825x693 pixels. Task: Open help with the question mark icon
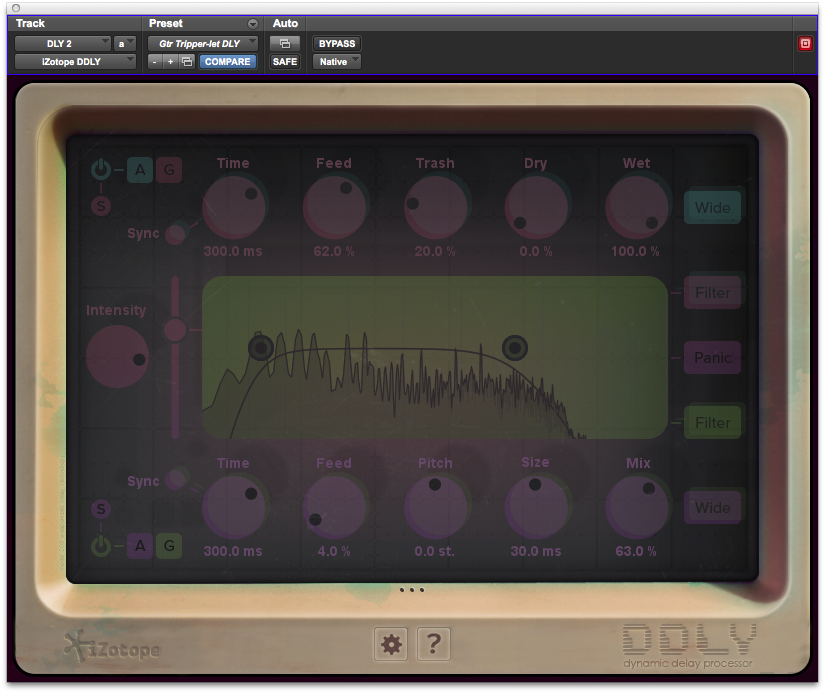point(434,644)
